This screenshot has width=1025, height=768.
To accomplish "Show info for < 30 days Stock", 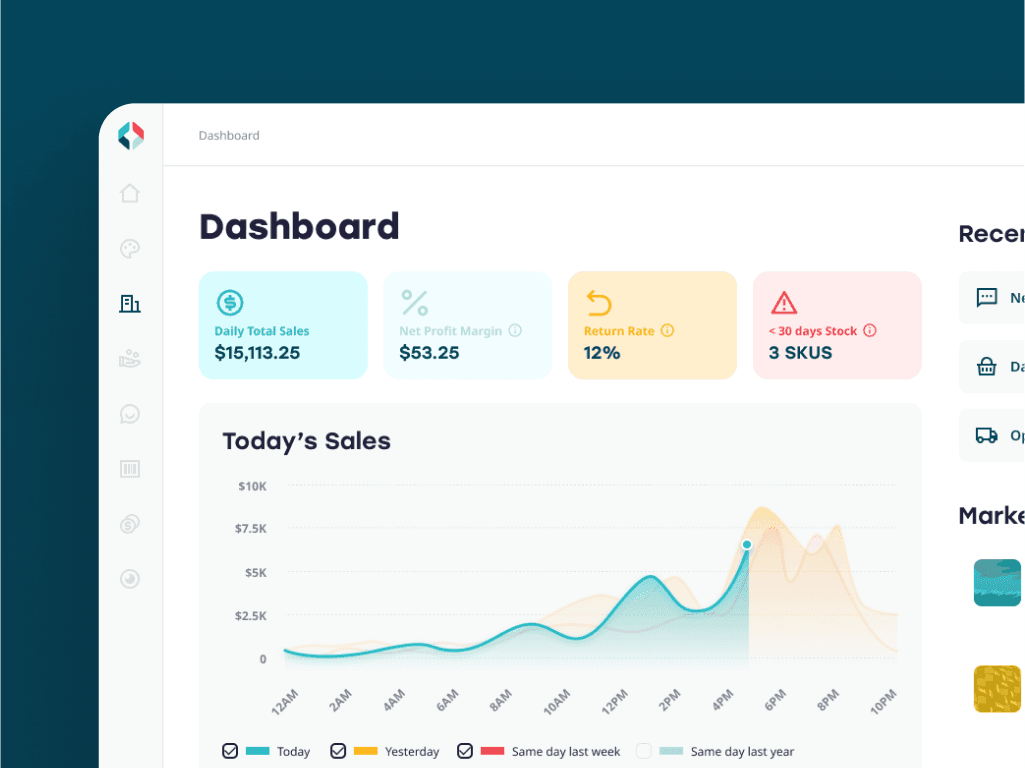I will 869,331.
